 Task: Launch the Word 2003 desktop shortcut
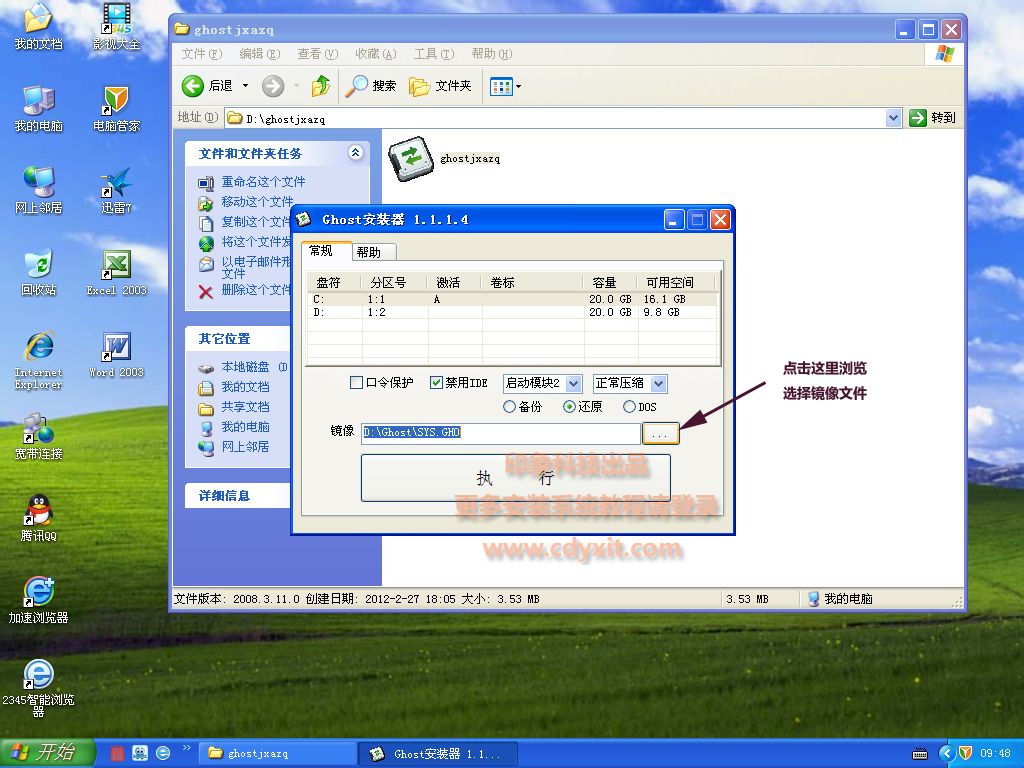coord(116,355)
